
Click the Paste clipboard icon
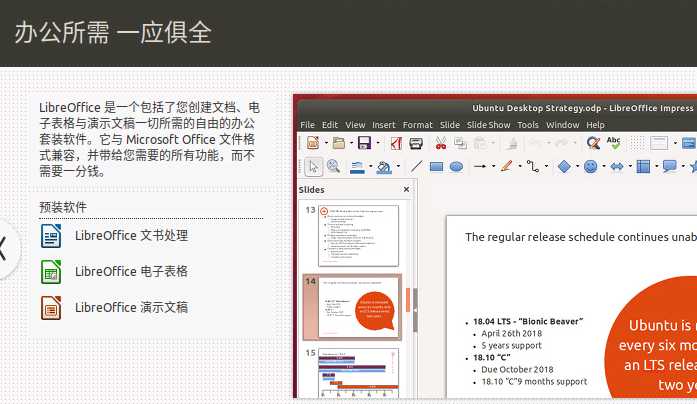(x=480, y=143)
